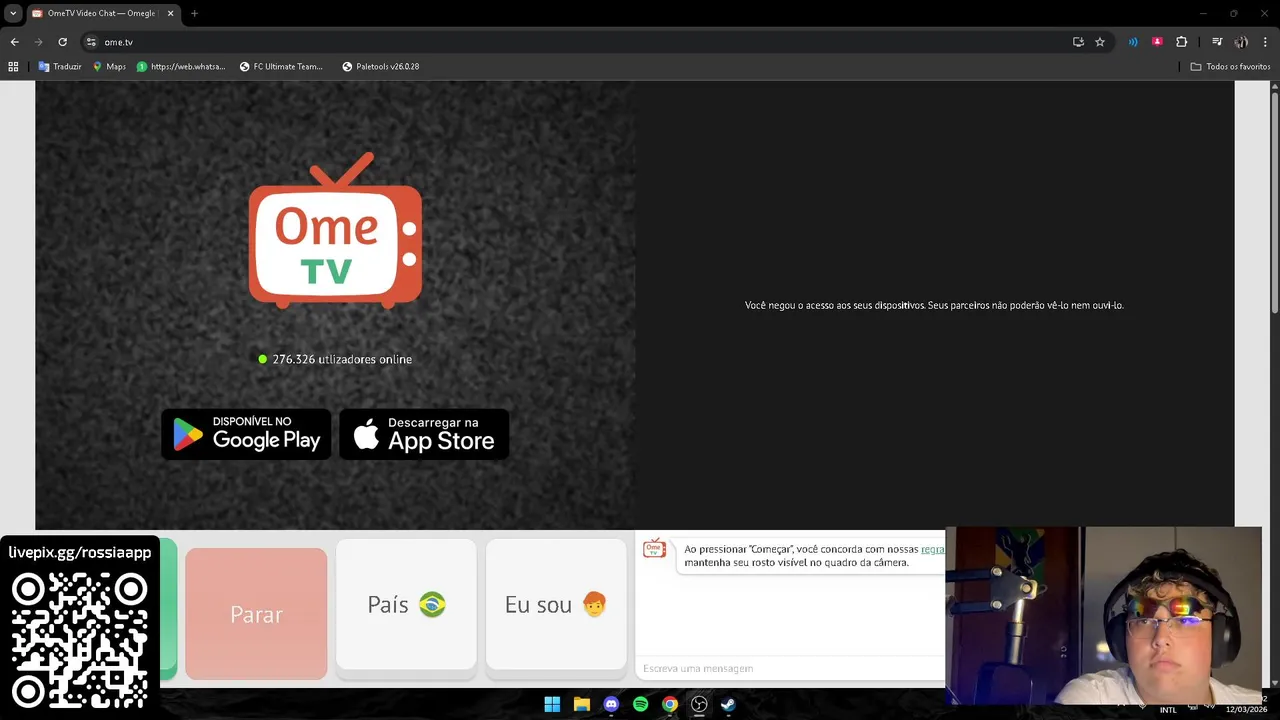Open the Eu sou gender selector

[556, 604]
